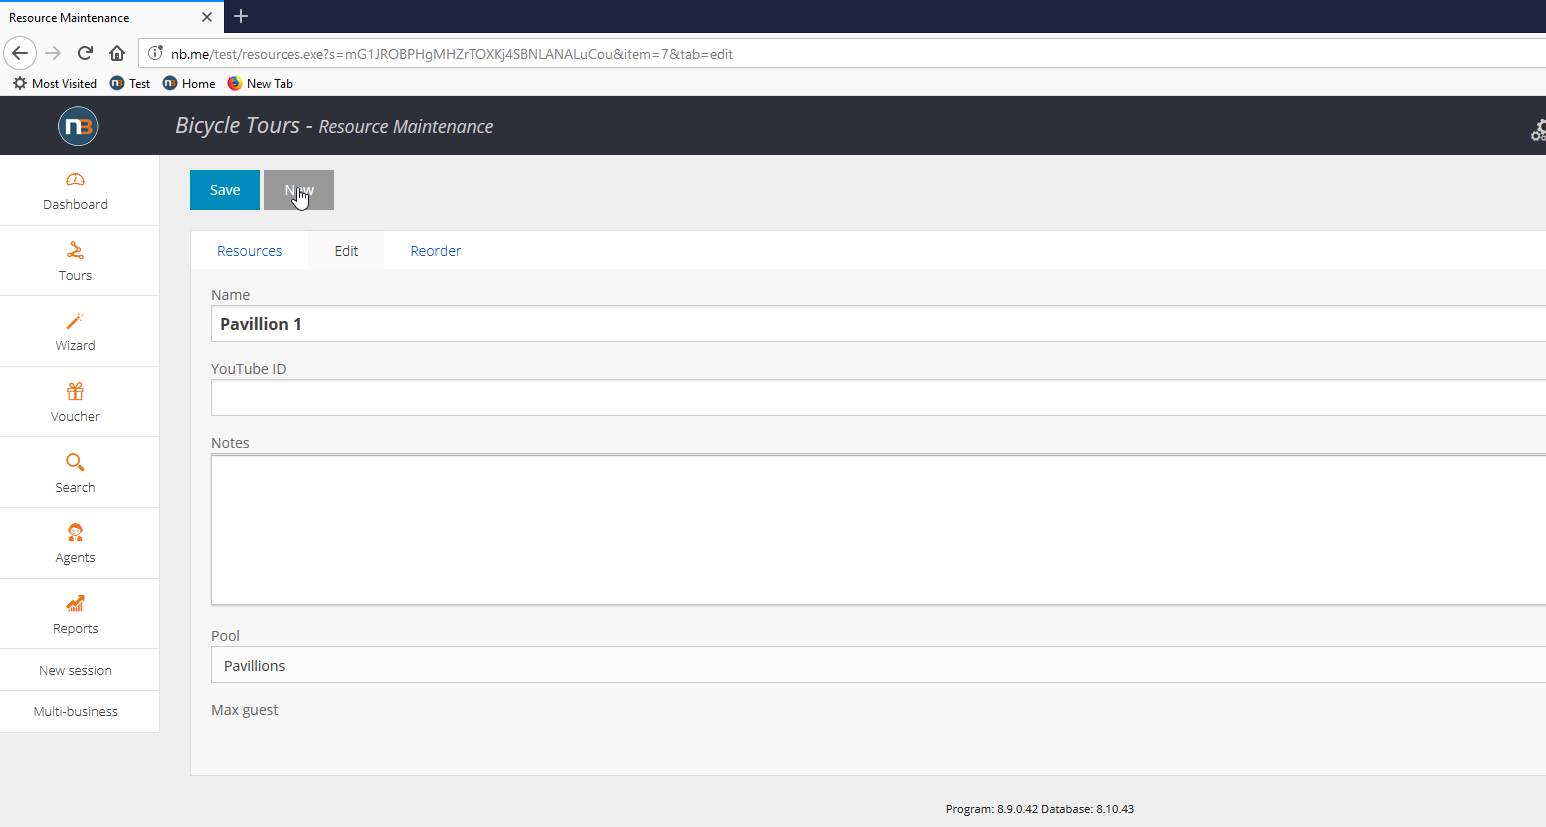Screen dimensions: 1546x827
Task: Click the Bicycle Tours header title
Action: coord(237,125)
